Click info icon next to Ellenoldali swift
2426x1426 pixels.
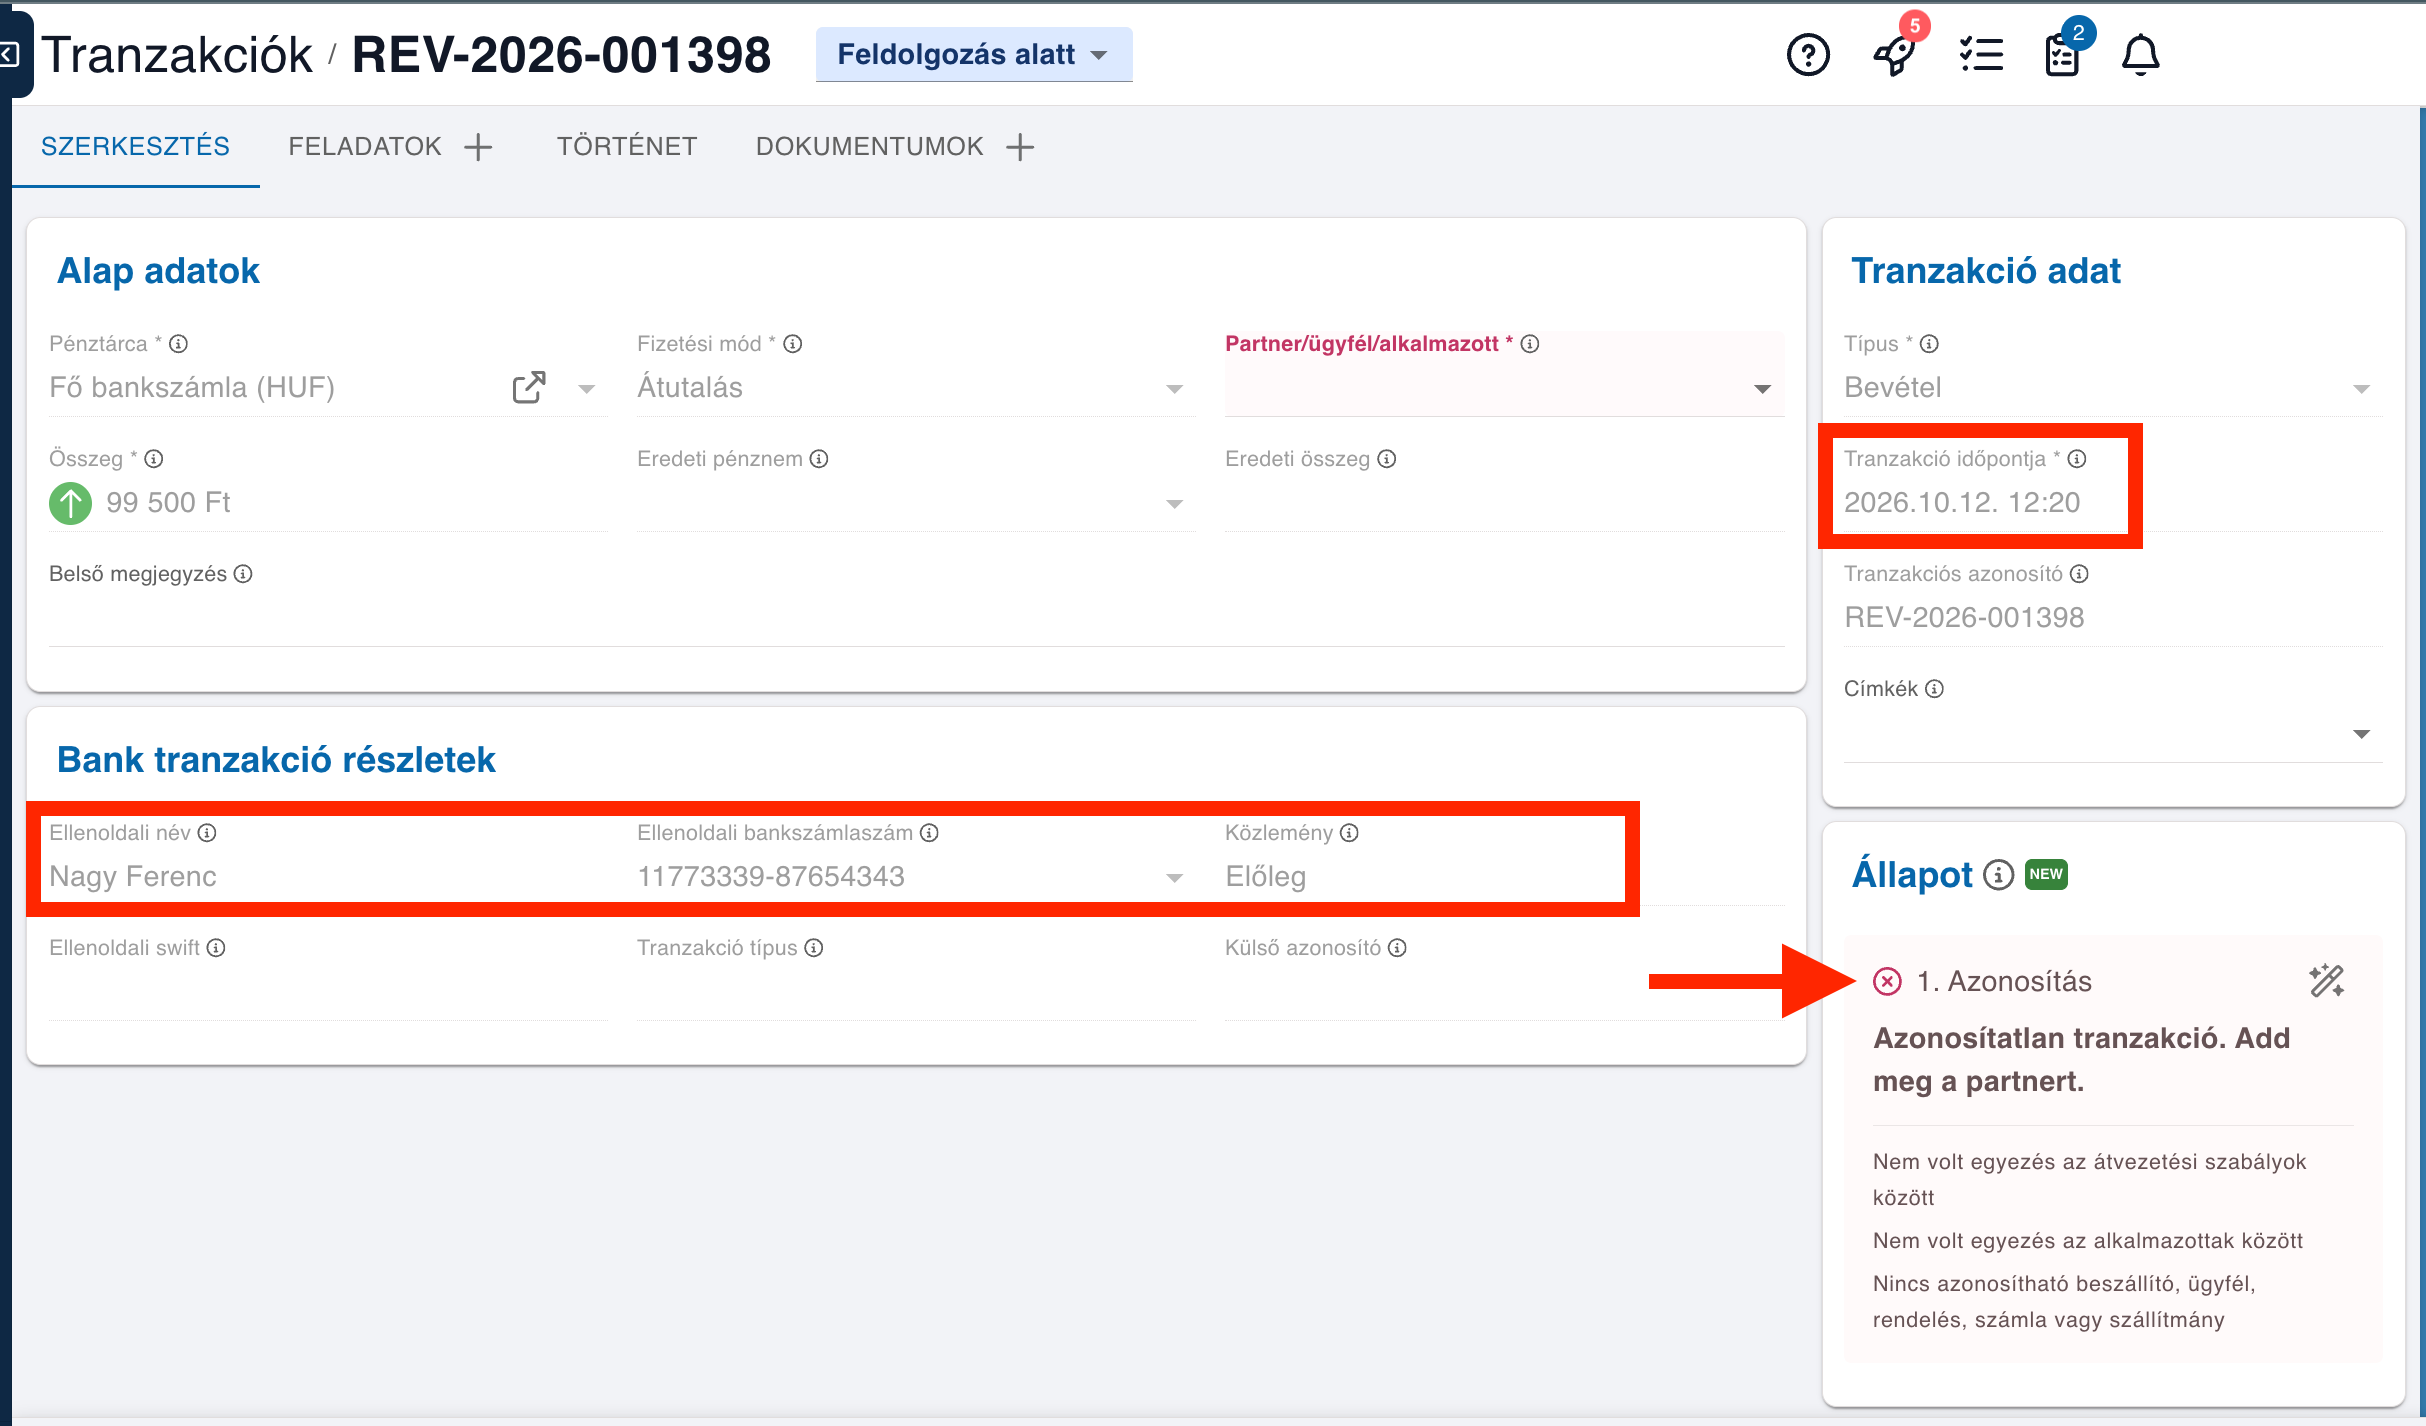216,948
